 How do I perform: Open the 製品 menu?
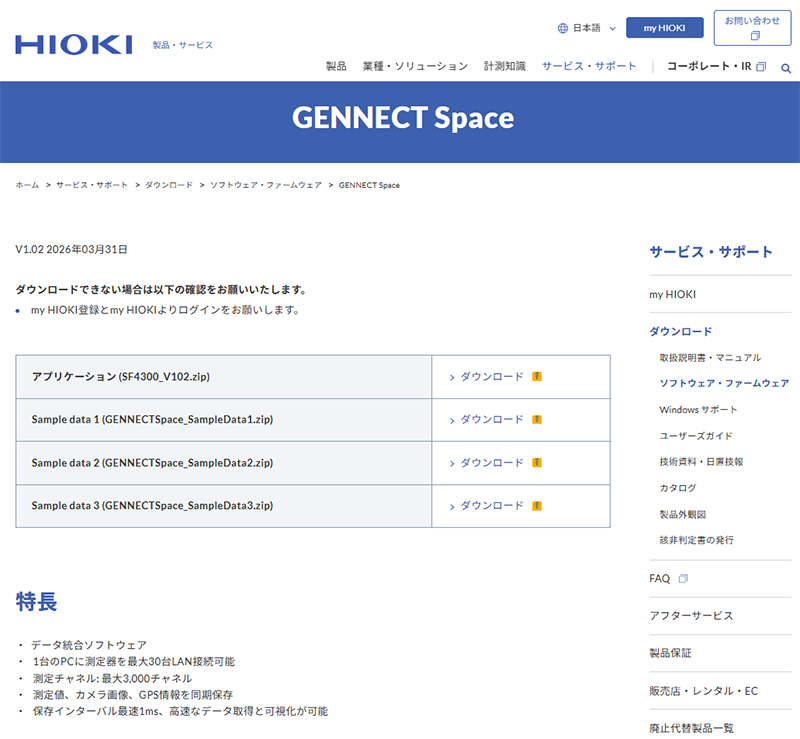[336, 66]
